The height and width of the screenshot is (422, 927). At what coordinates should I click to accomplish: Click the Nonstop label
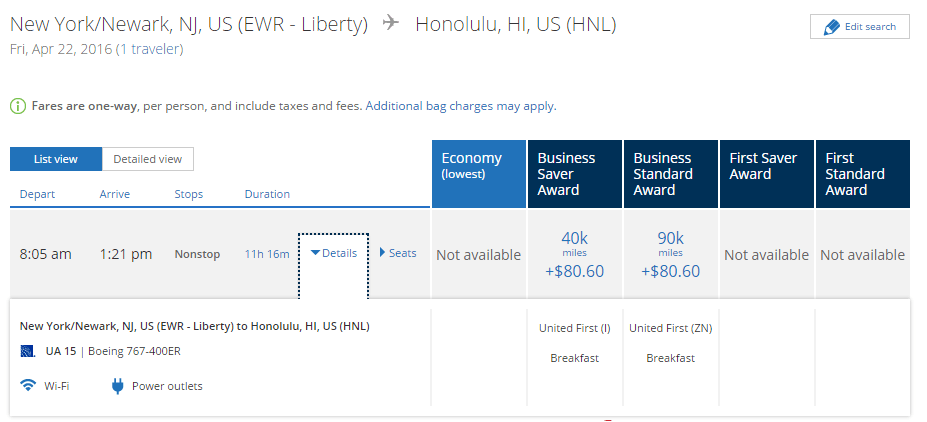pyautogui.click(x=197, y=254)
